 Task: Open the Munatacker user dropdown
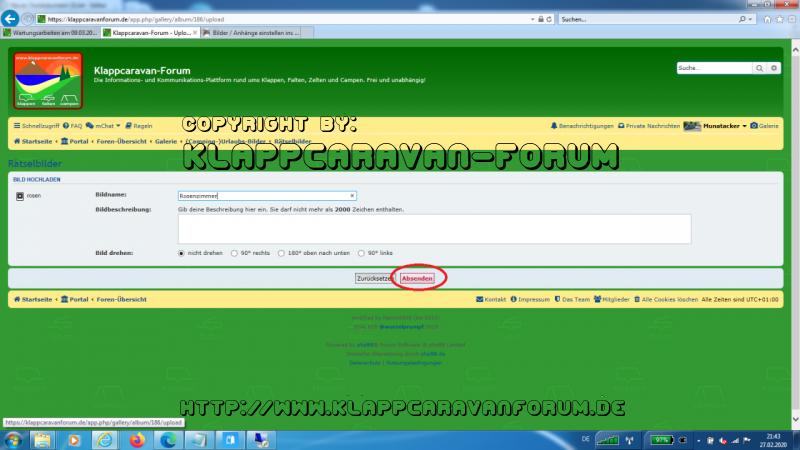tap(719, 126)
